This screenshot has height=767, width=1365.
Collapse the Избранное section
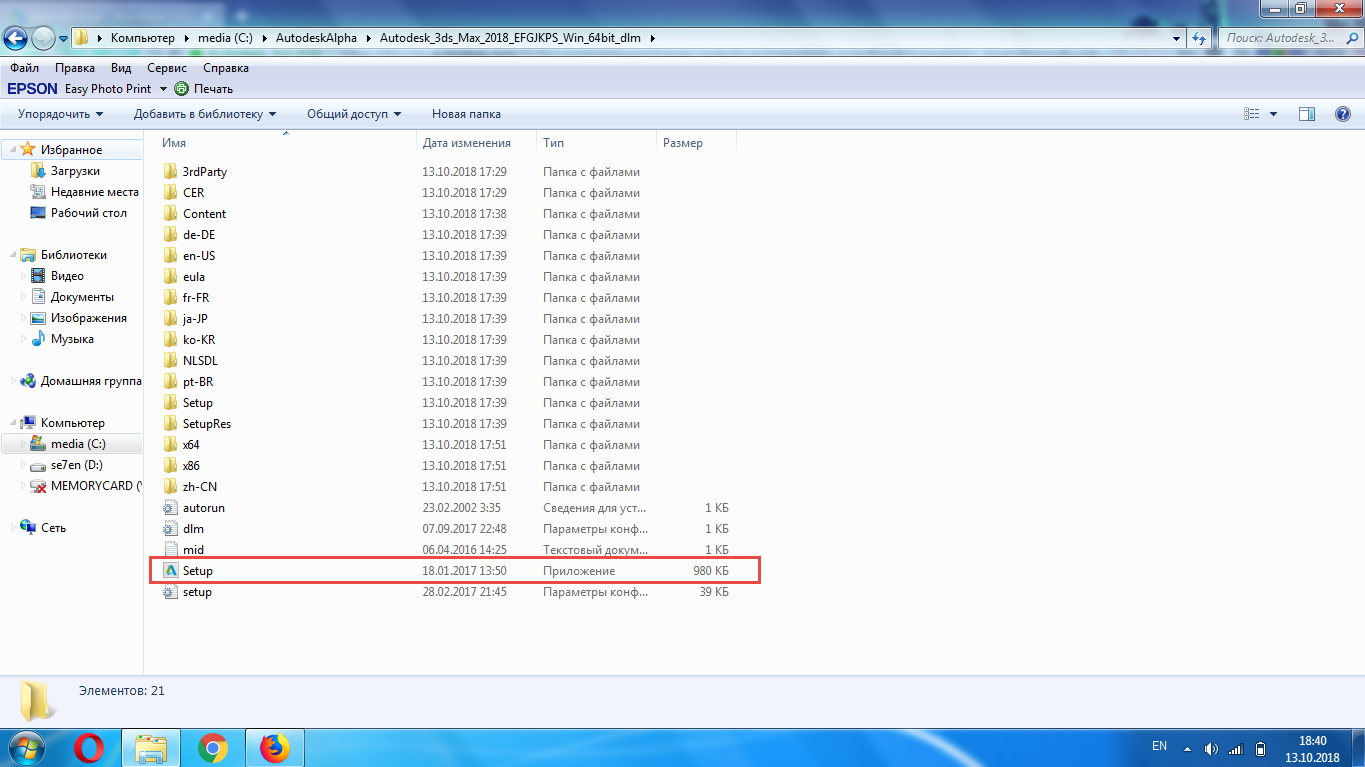click(12, 150)
